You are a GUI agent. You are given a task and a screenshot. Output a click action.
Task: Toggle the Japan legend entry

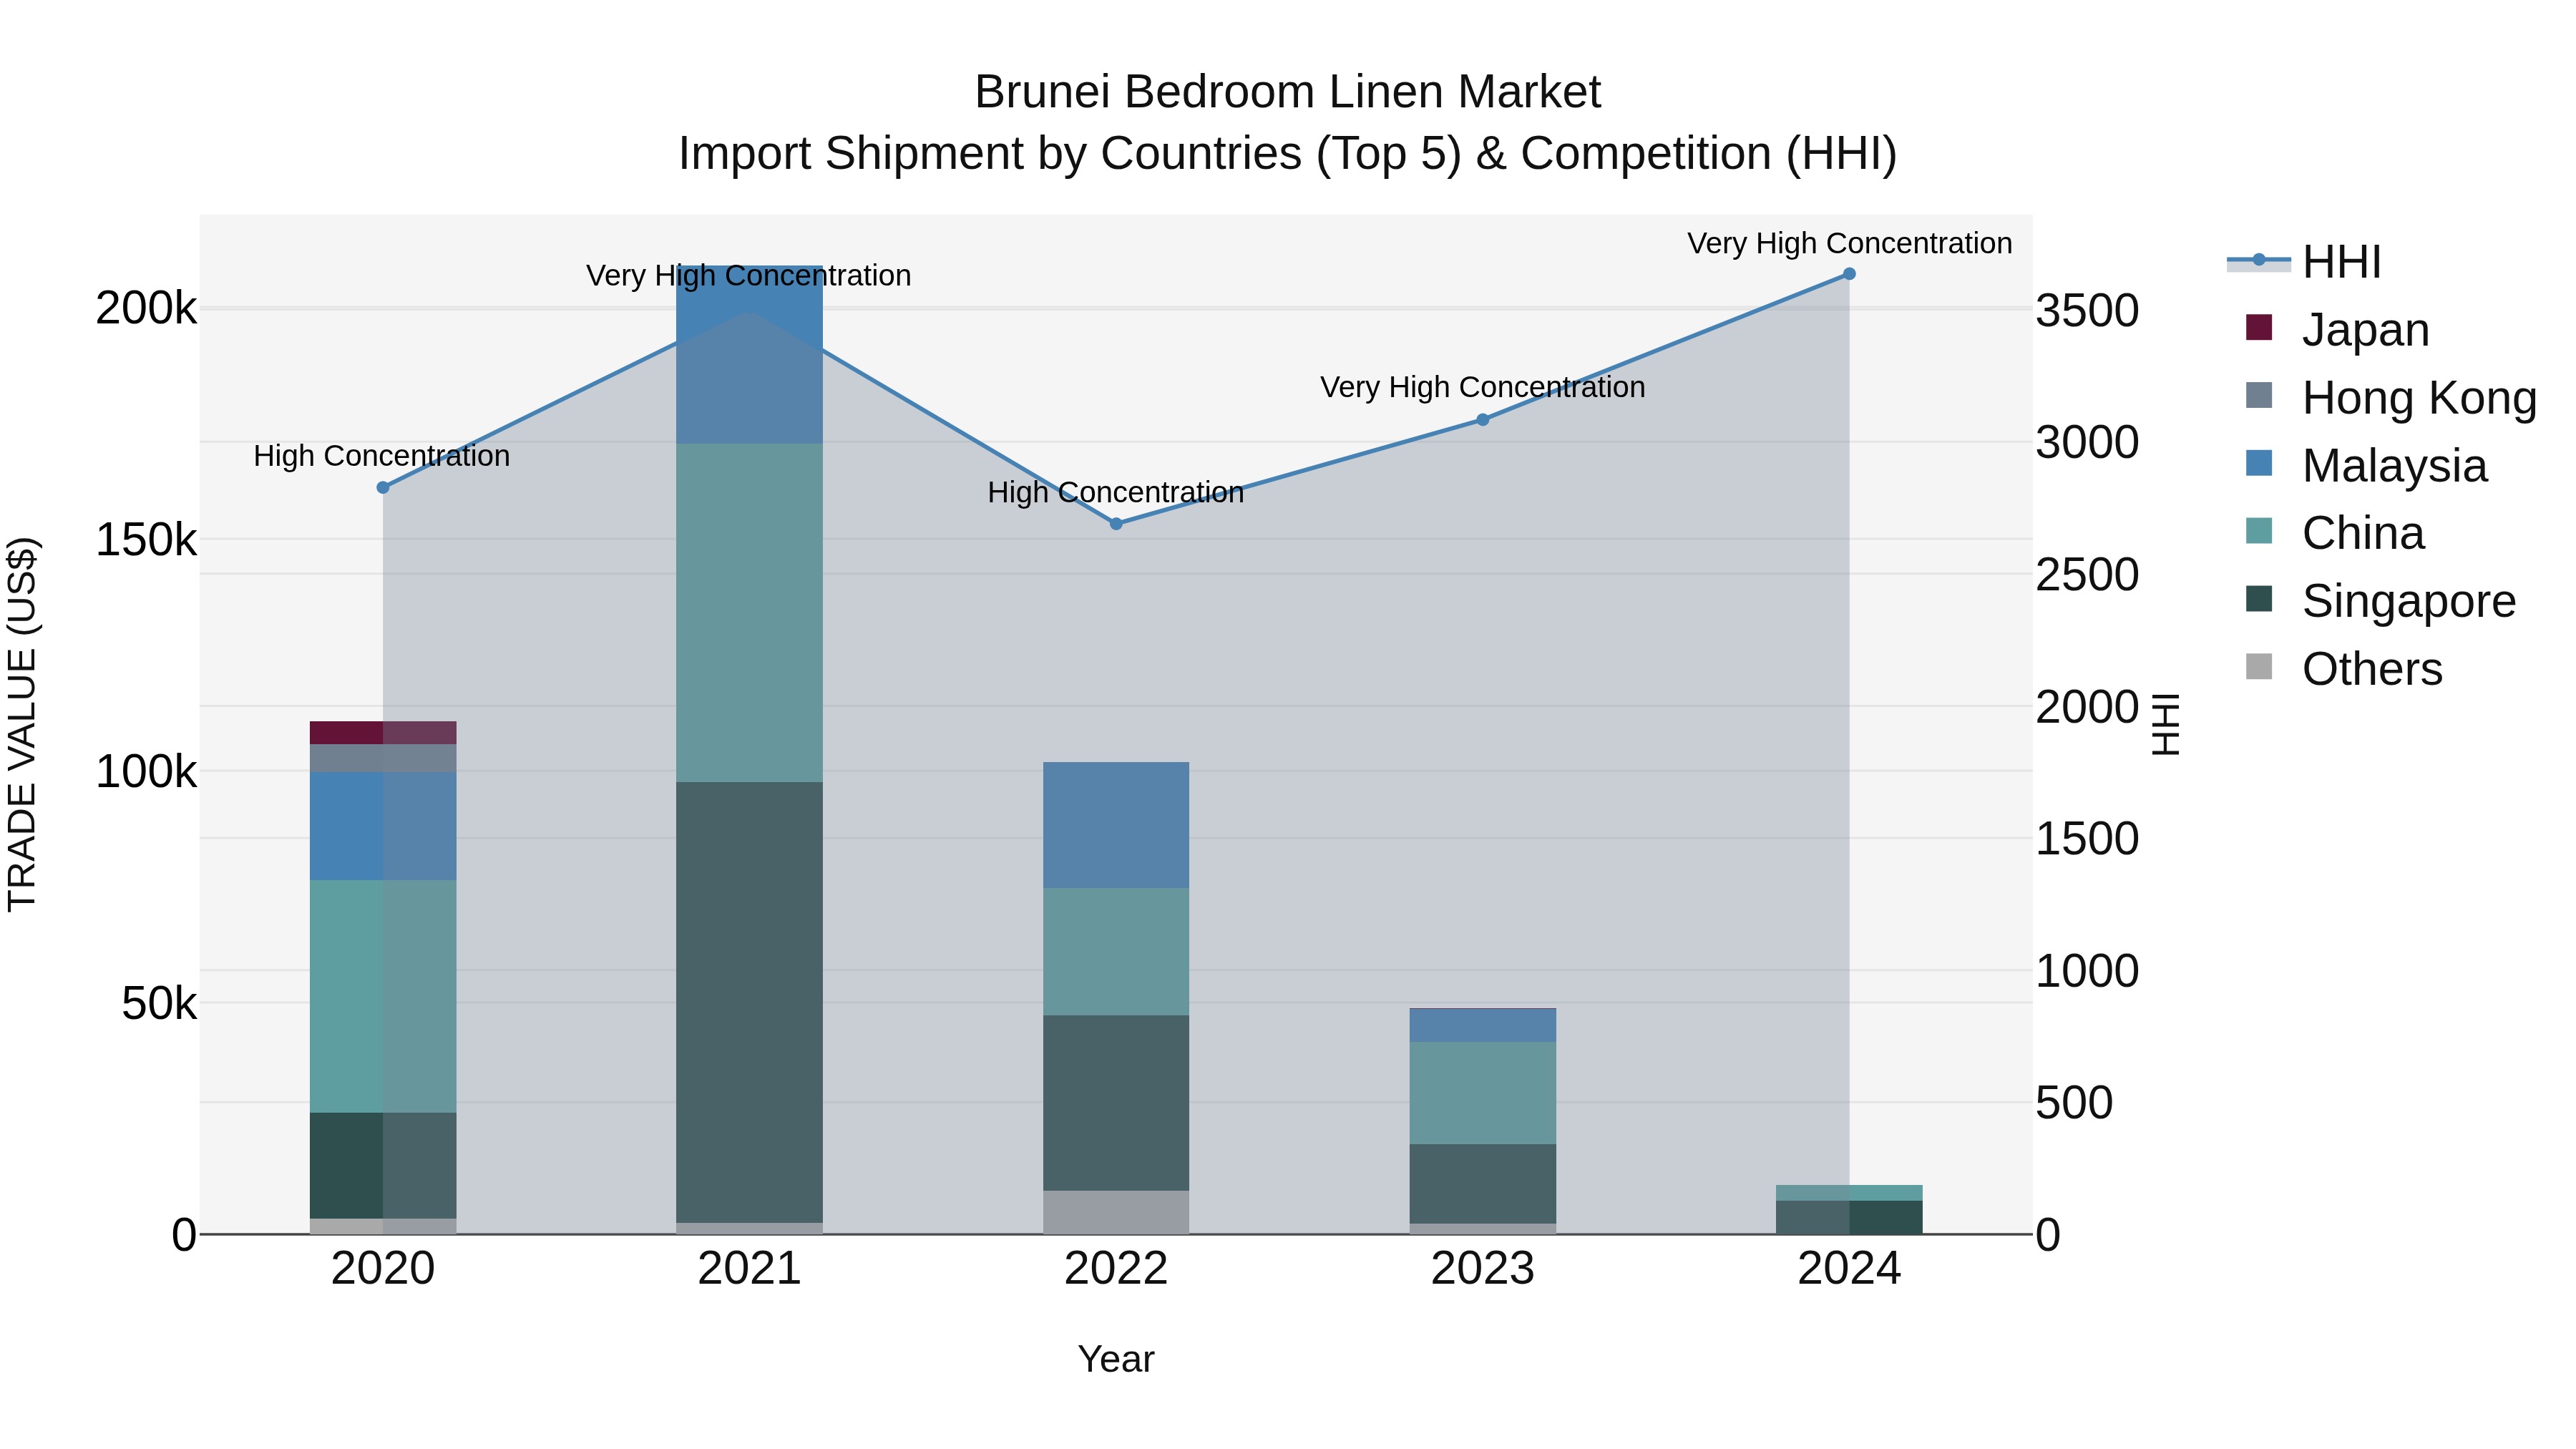pyautogui.click(x=2338, y=329)
